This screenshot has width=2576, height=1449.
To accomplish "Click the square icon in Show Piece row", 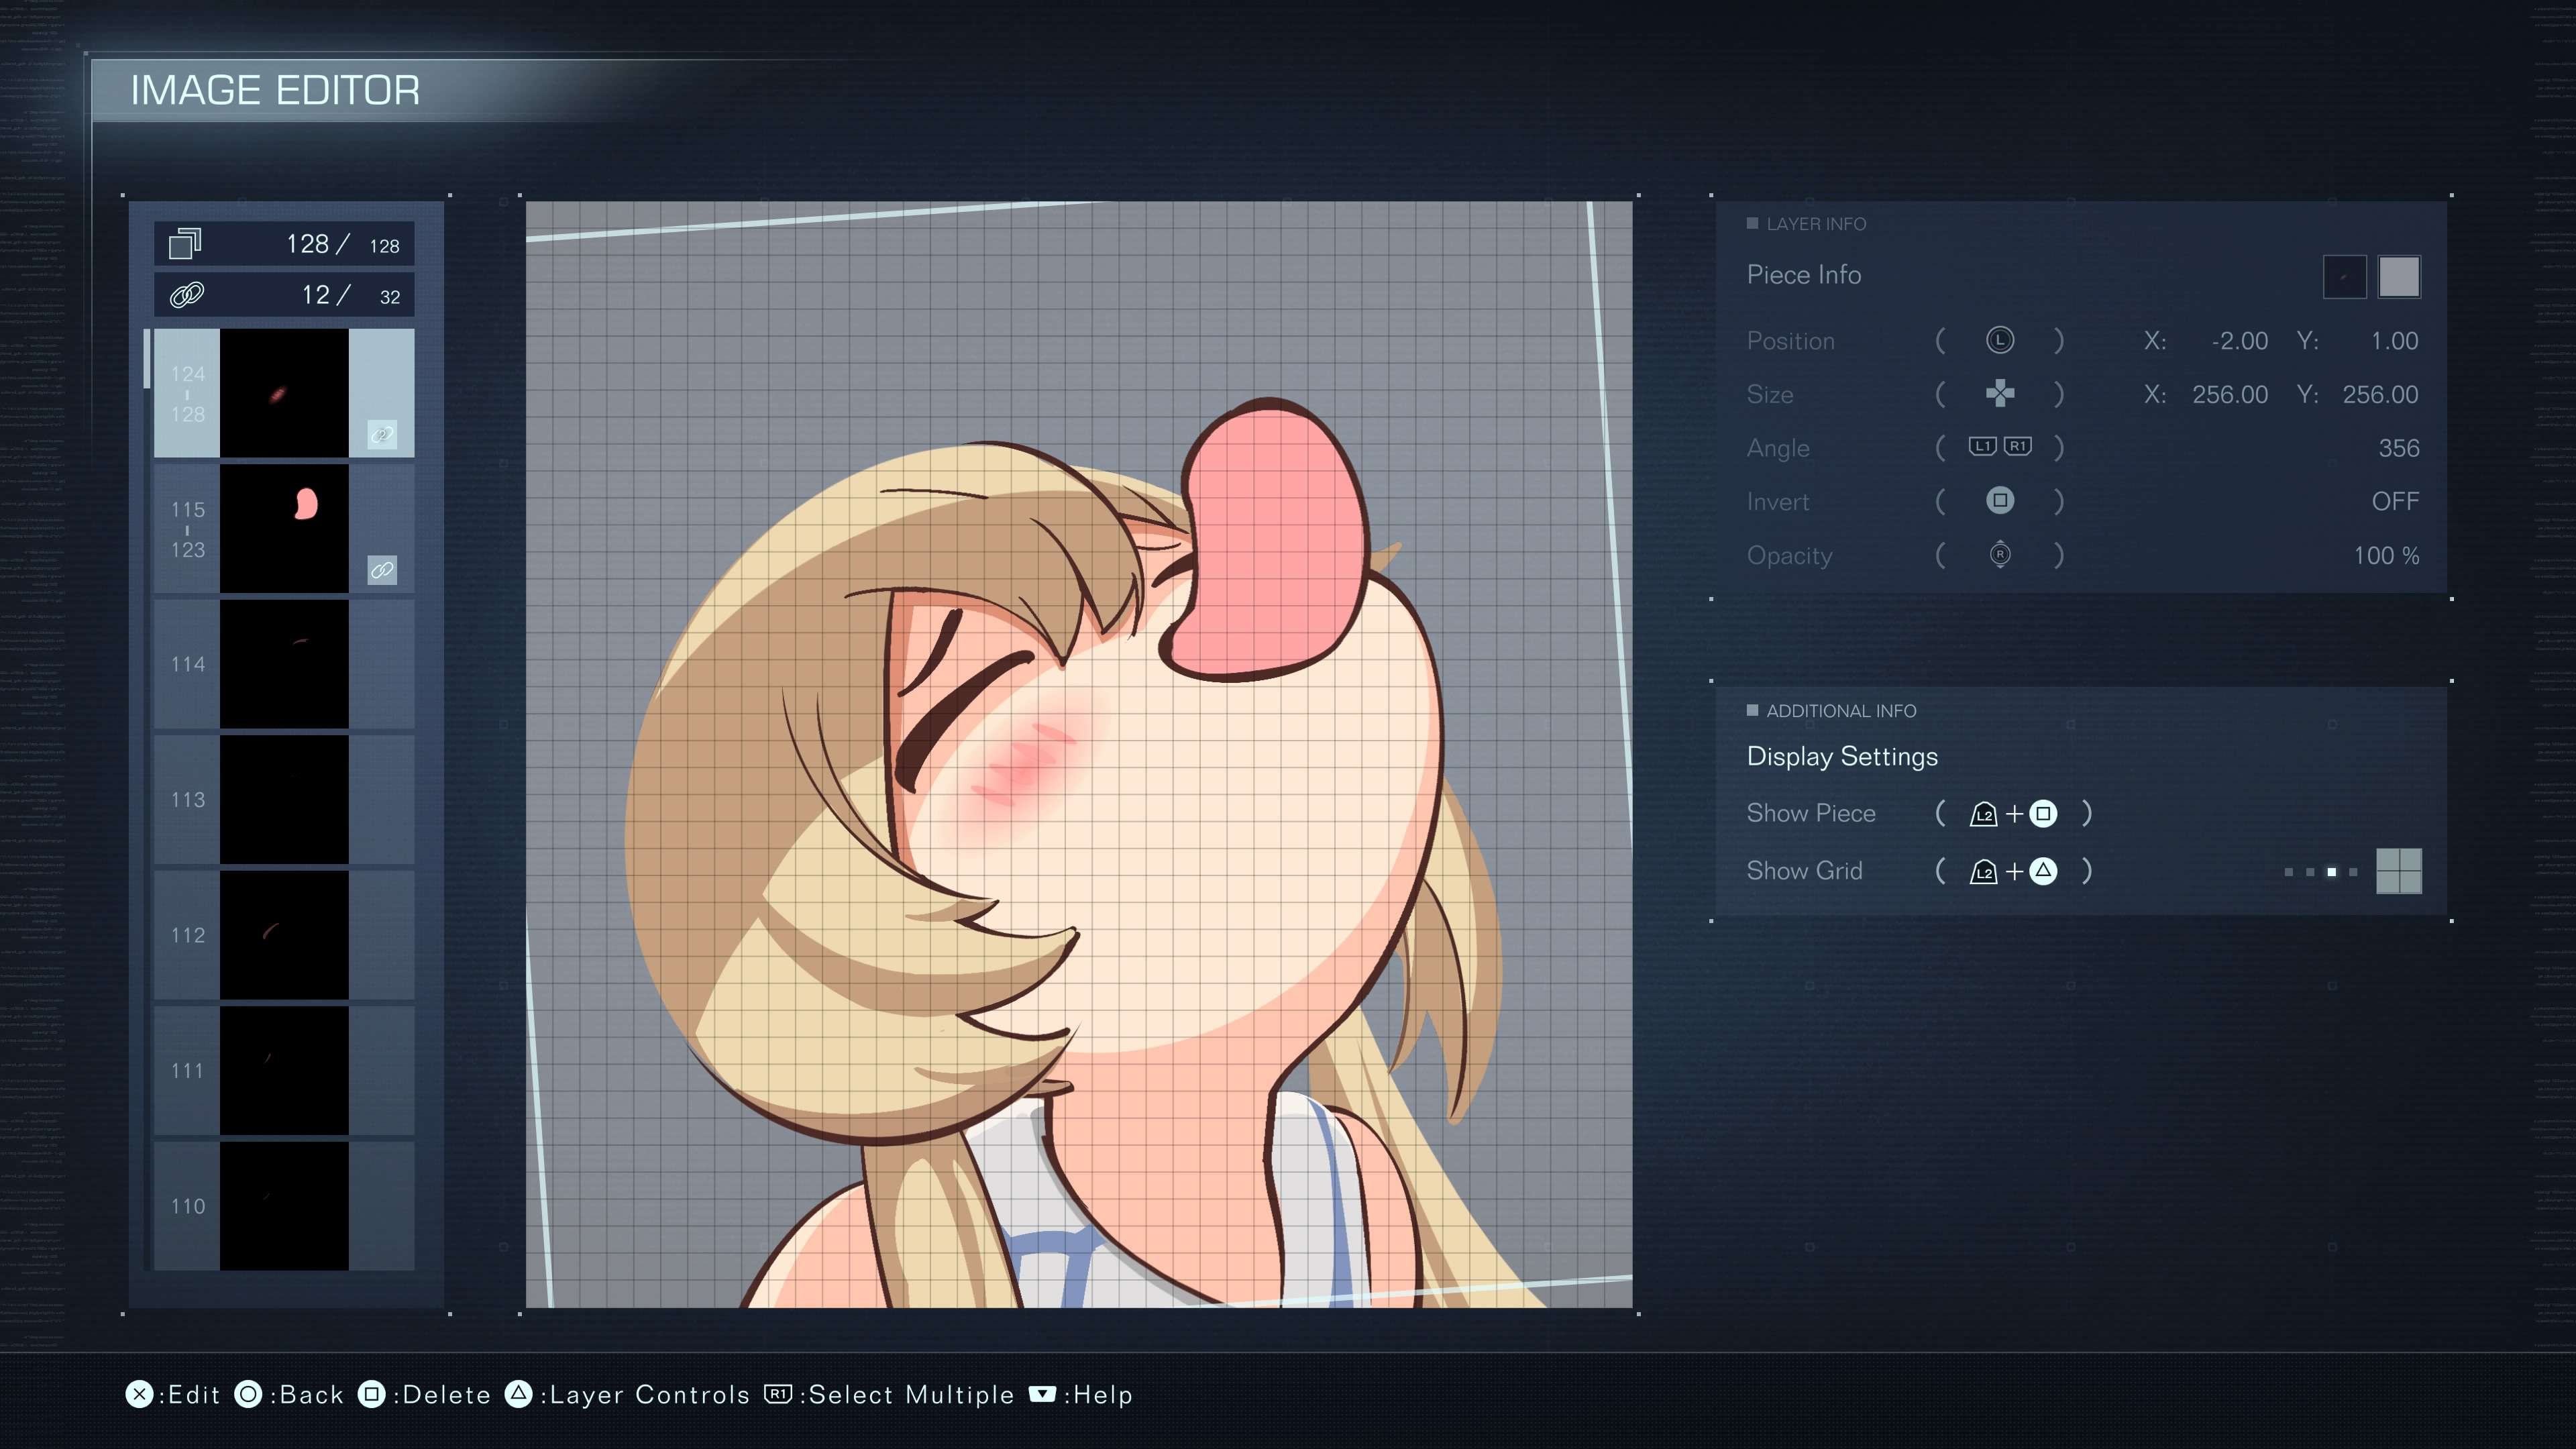I will 2043,813.
